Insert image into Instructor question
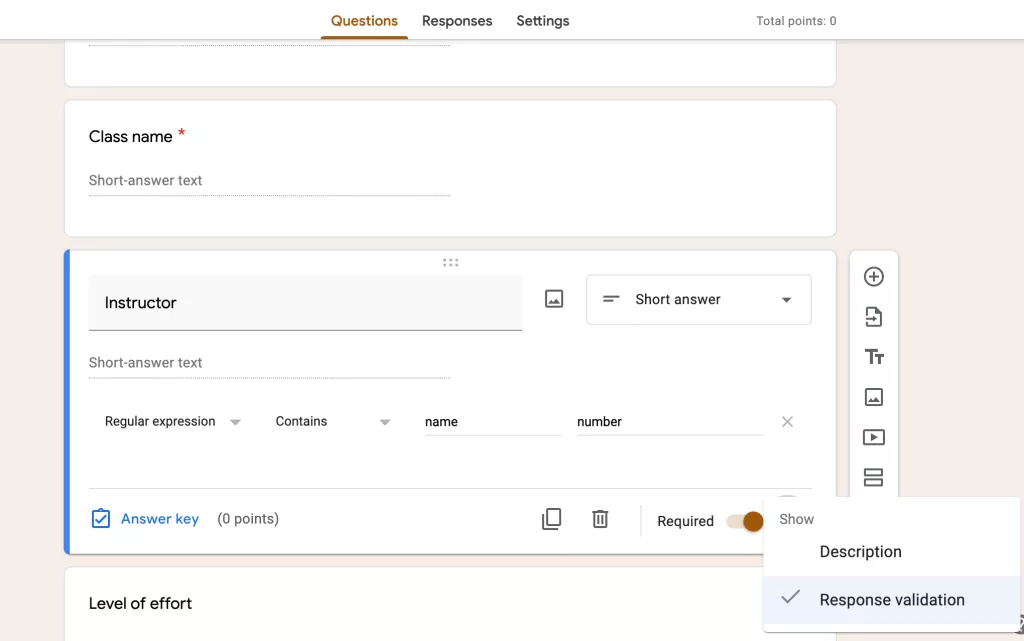This screenshot has height=641, width=1024. (x=554, y=299)
